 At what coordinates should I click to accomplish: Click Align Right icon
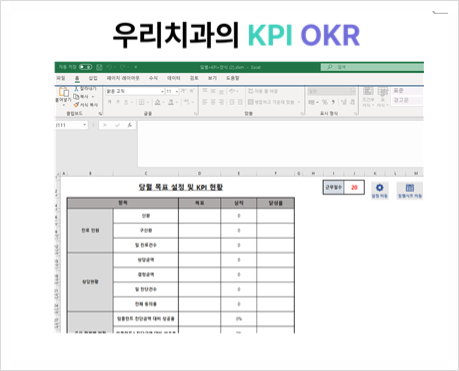[x=221, y=102]
